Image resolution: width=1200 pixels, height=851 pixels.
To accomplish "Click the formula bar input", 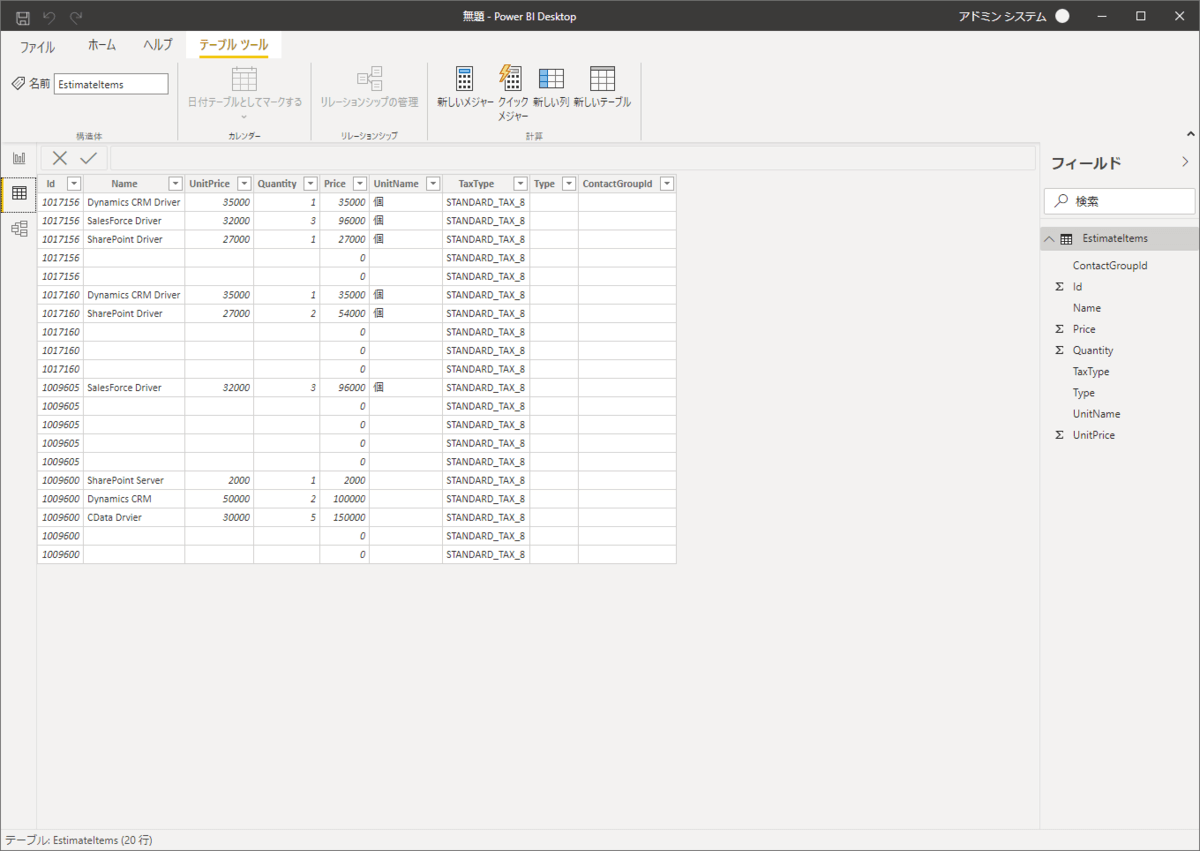I will coord(572,158).
